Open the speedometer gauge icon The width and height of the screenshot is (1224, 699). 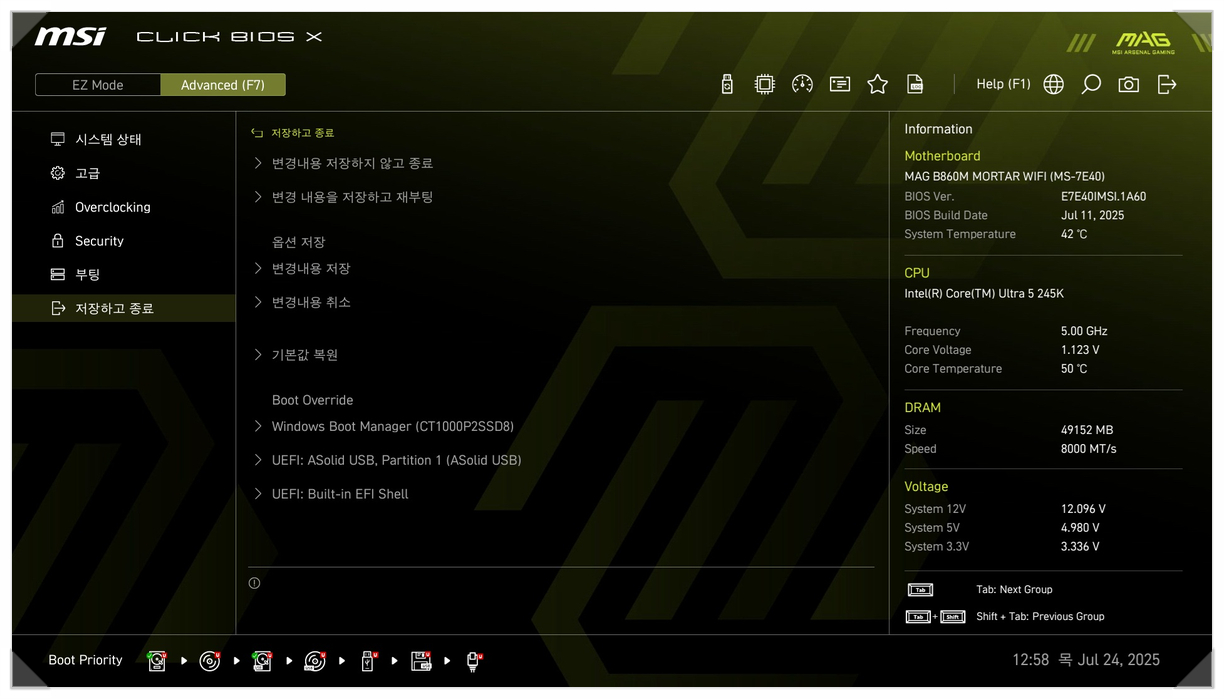tap(802, 85)
